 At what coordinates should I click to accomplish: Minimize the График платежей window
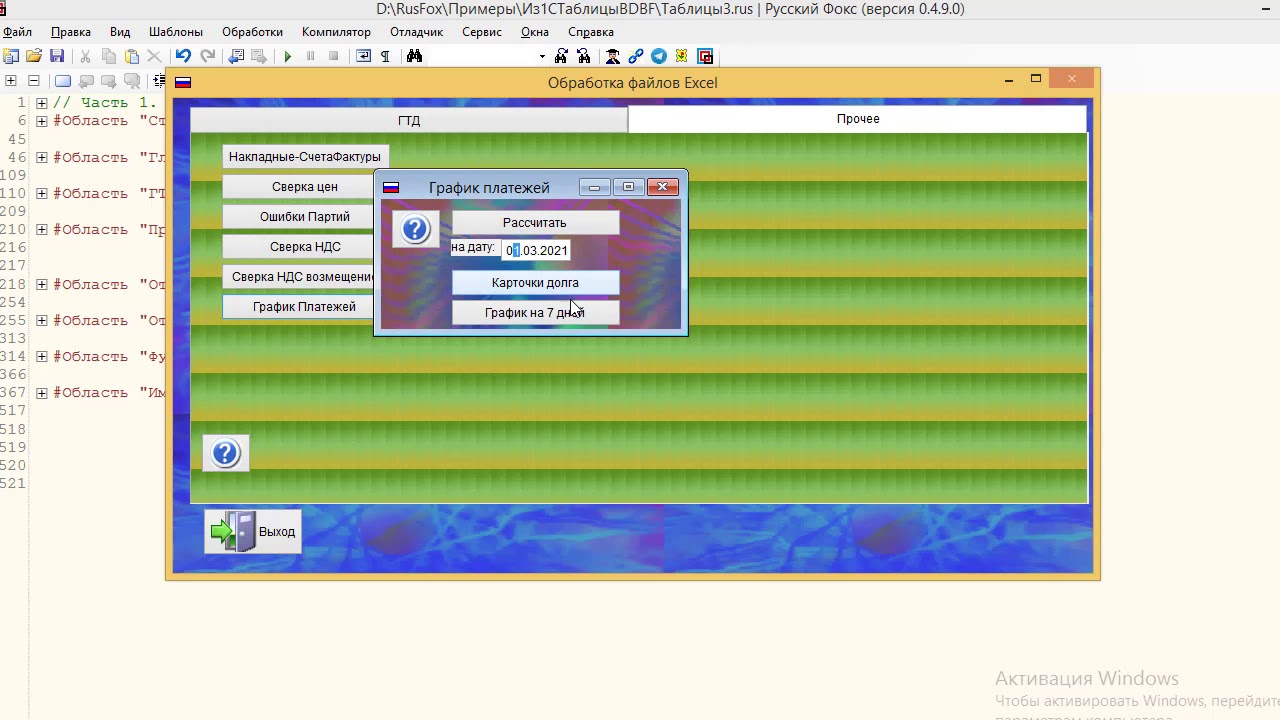pyautogui.click(x=594, y=187)
